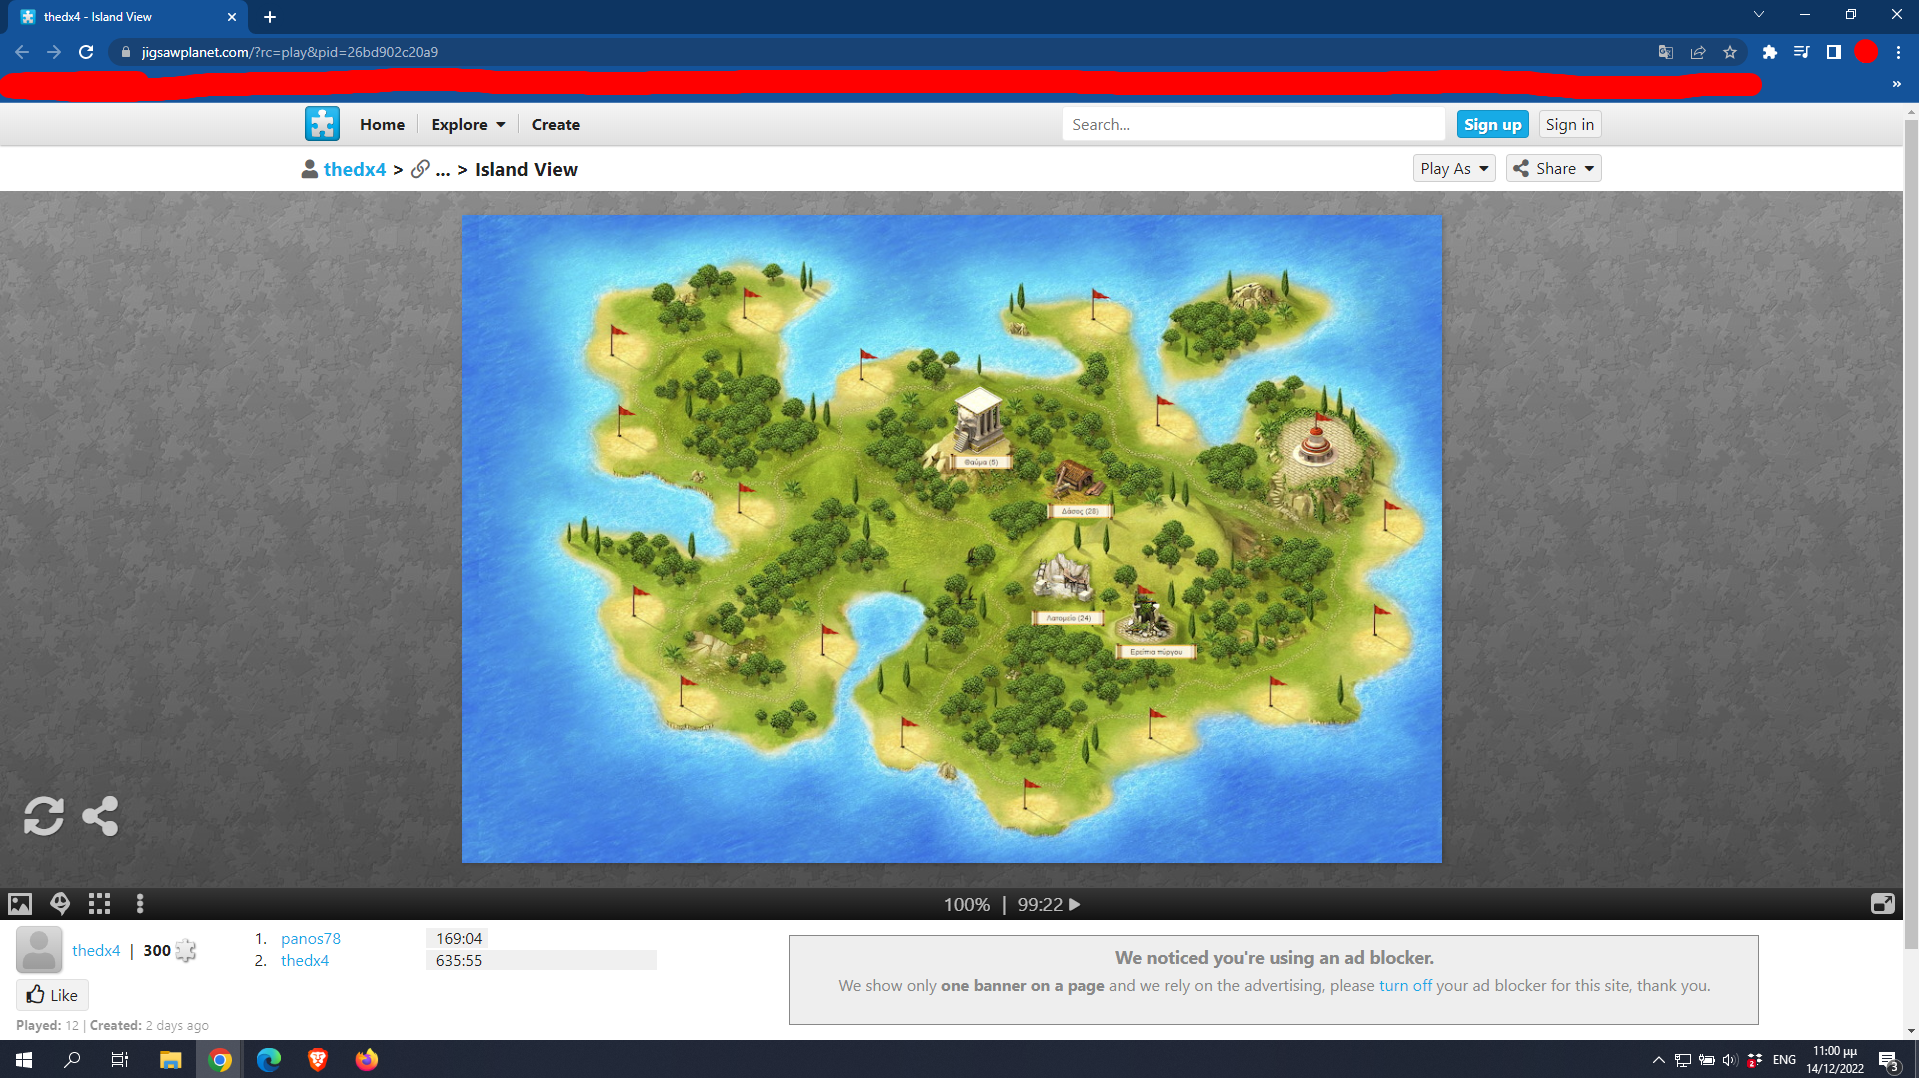Restart puzzle with the refresh arrows icon

44,816
